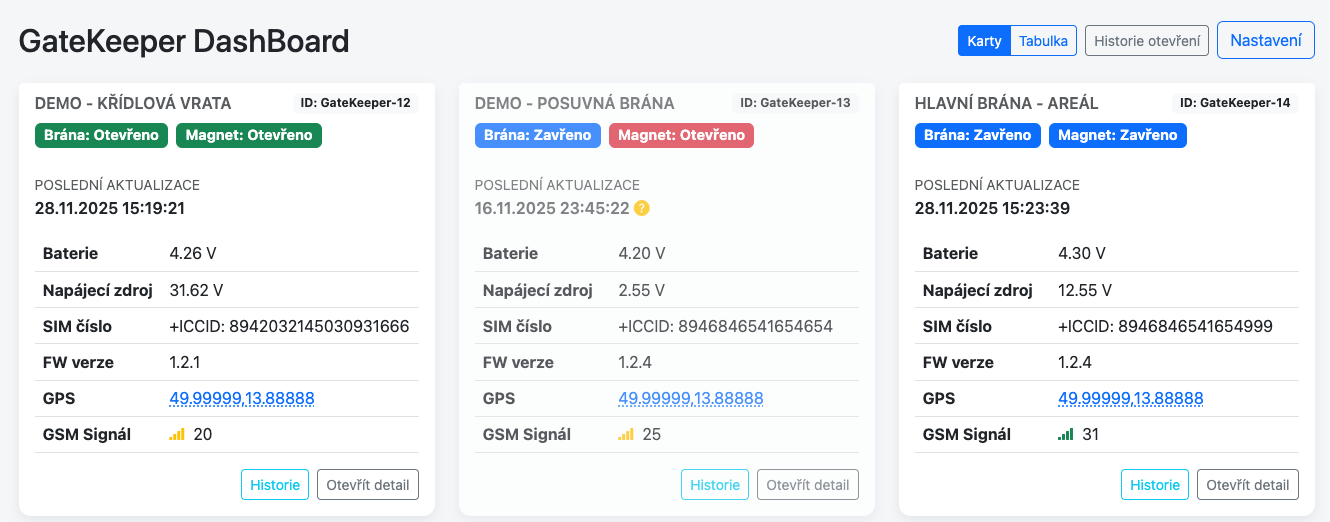Viewport: 1330px width, 522px height.
Task: Show Historie for Demo - Posuvná brána
Action: tap(714, 485)
